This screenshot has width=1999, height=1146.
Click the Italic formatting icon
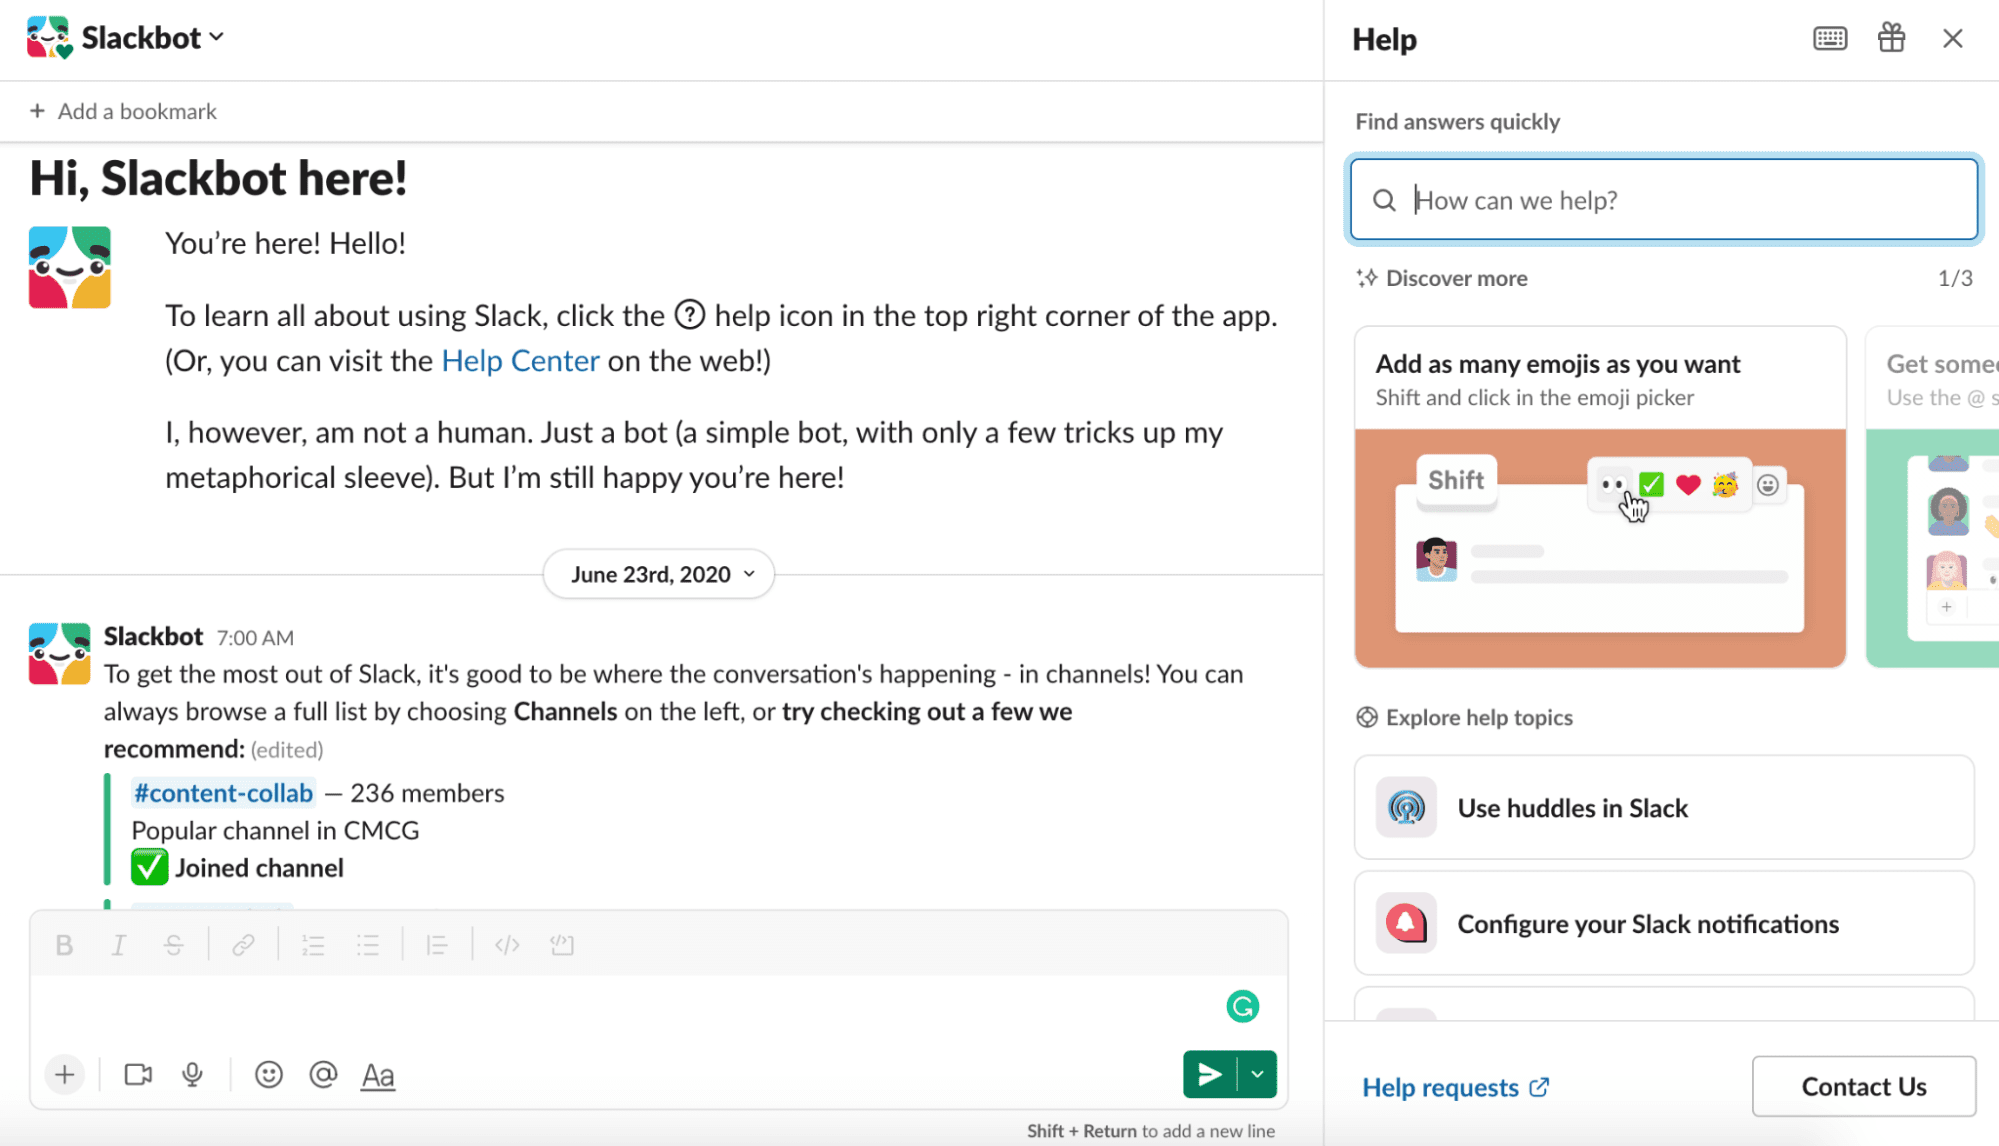coord(119,945)
